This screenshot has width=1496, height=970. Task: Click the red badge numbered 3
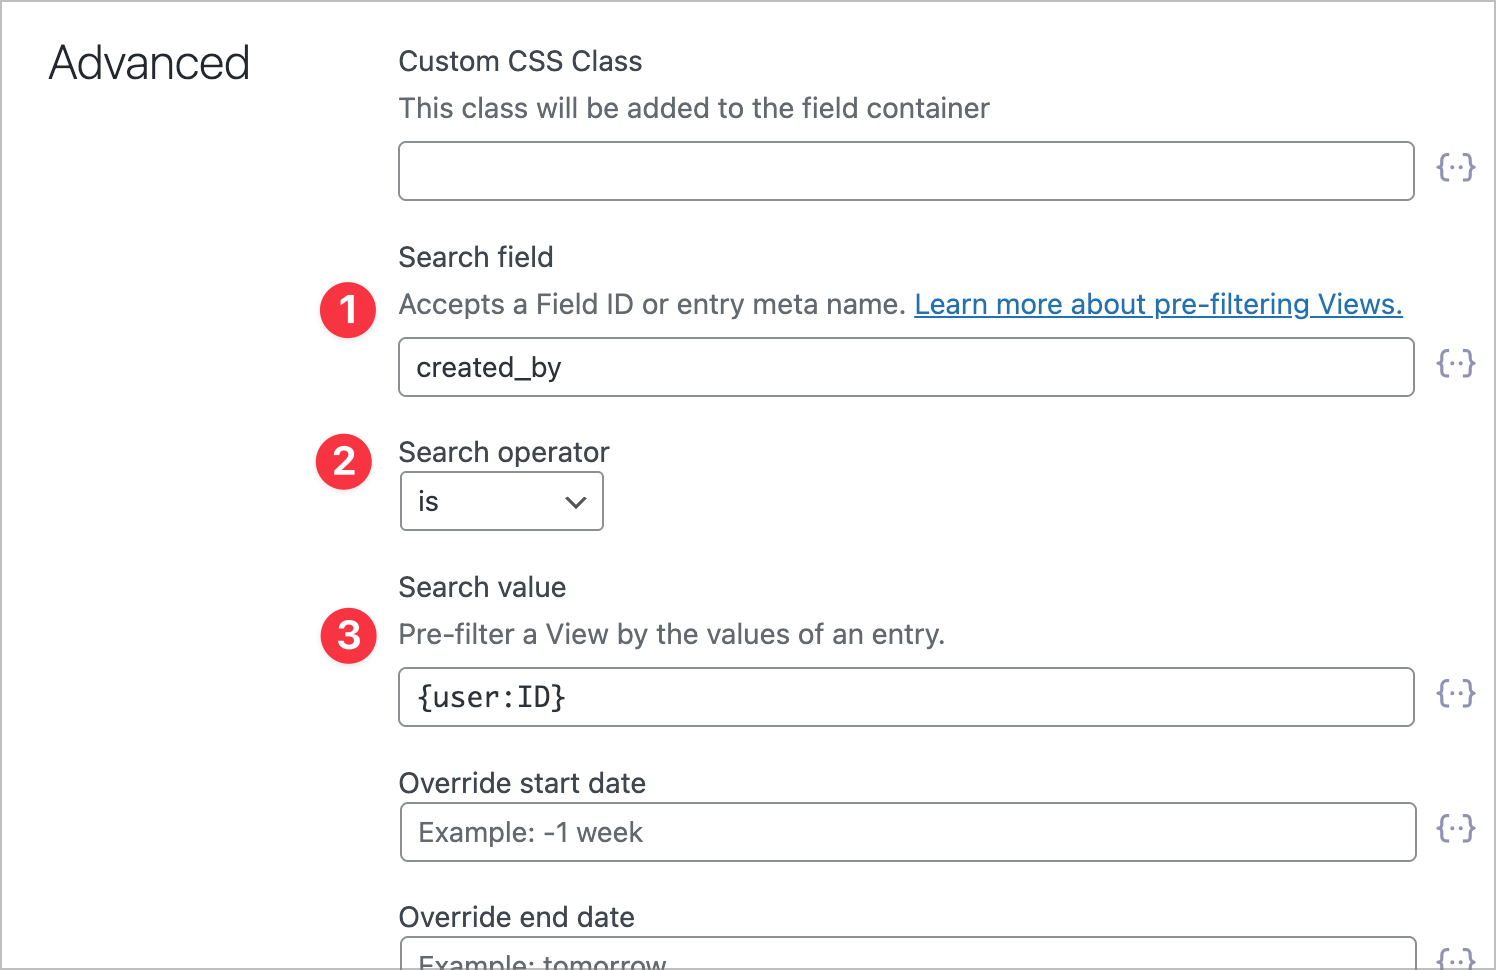tap(347, 636)
